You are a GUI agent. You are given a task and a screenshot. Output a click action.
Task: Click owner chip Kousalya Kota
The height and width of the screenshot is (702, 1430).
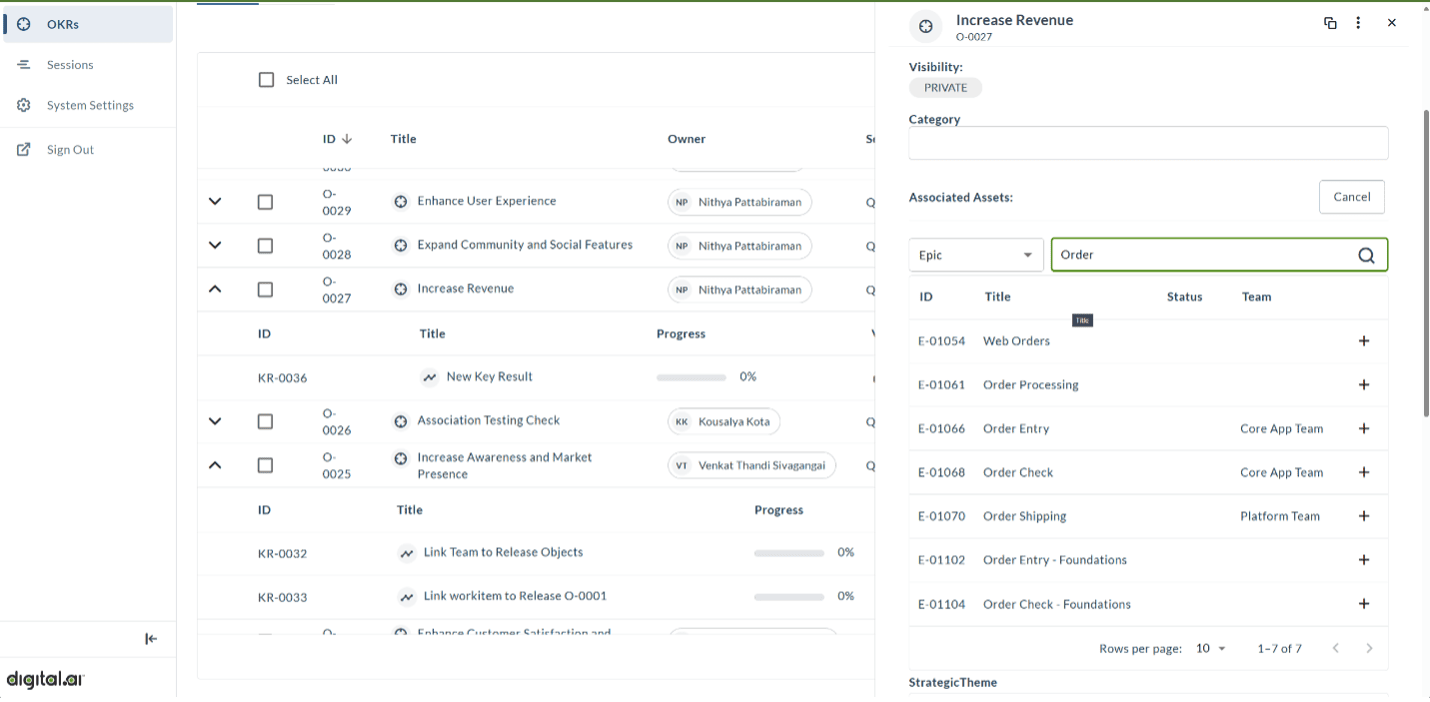tap(724, 422)
